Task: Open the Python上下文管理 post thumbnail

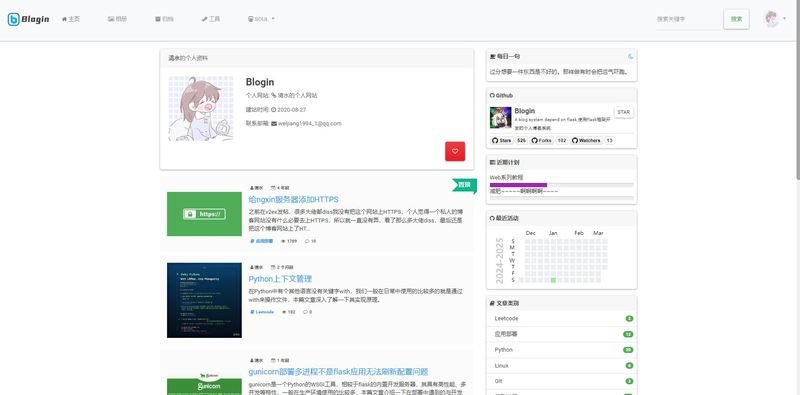Action: [204, 300]
